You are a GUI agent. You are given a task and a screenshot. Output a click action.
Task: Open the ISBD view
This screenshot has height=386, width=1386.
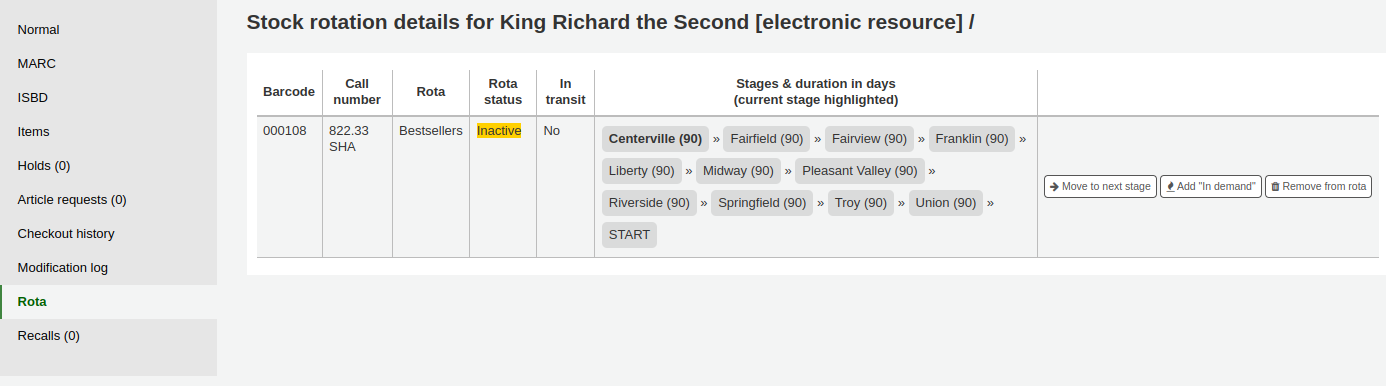(x=108, y=98)
